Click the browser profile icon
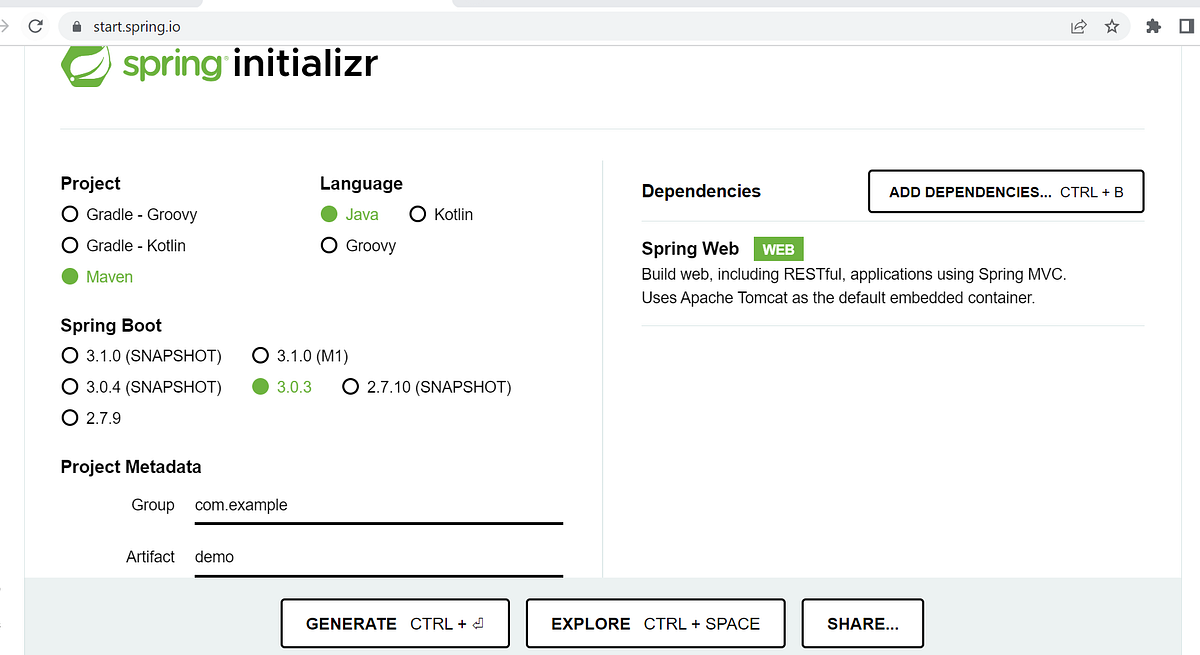Screen dimensions: 1200x655 pos(1189,26)
